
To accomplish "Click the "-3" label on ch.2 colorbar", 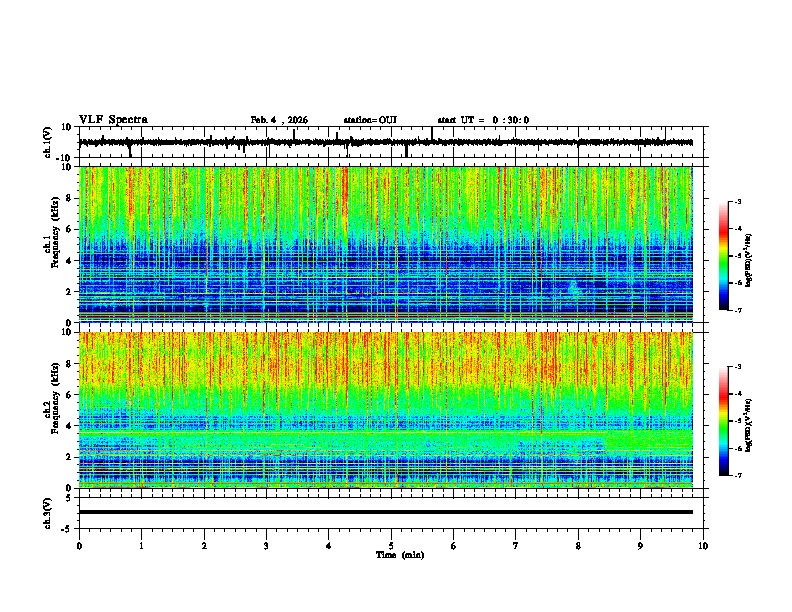I will [738, 367].
